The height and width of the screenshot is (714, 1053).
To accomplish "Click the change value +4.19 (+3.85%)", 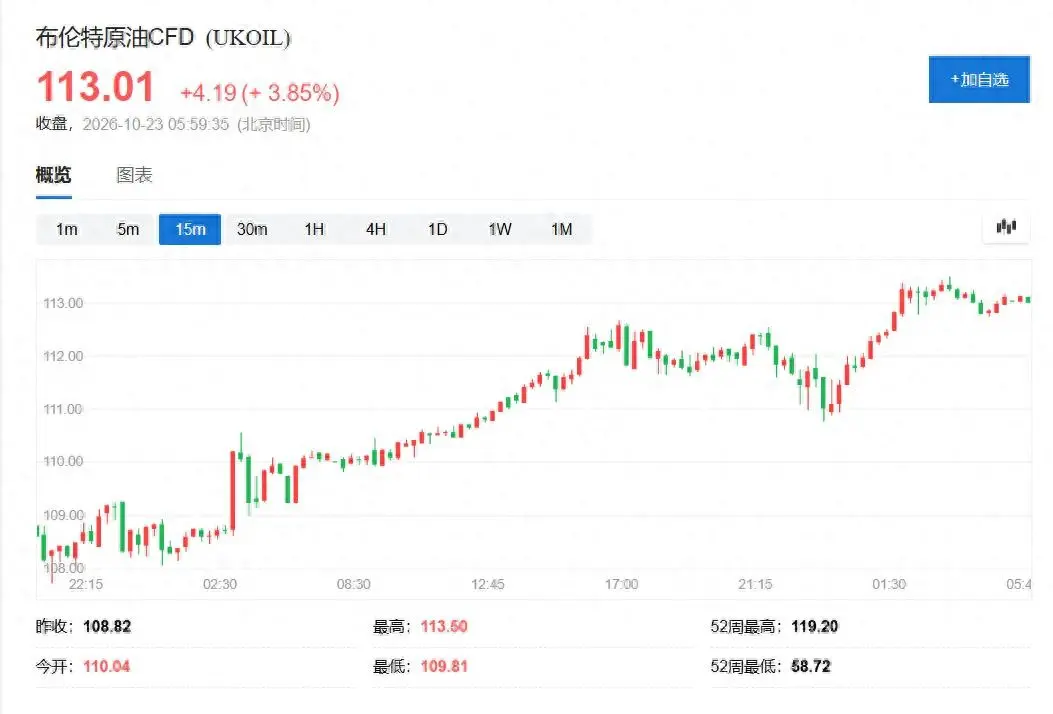I will (x=260, y=93).
